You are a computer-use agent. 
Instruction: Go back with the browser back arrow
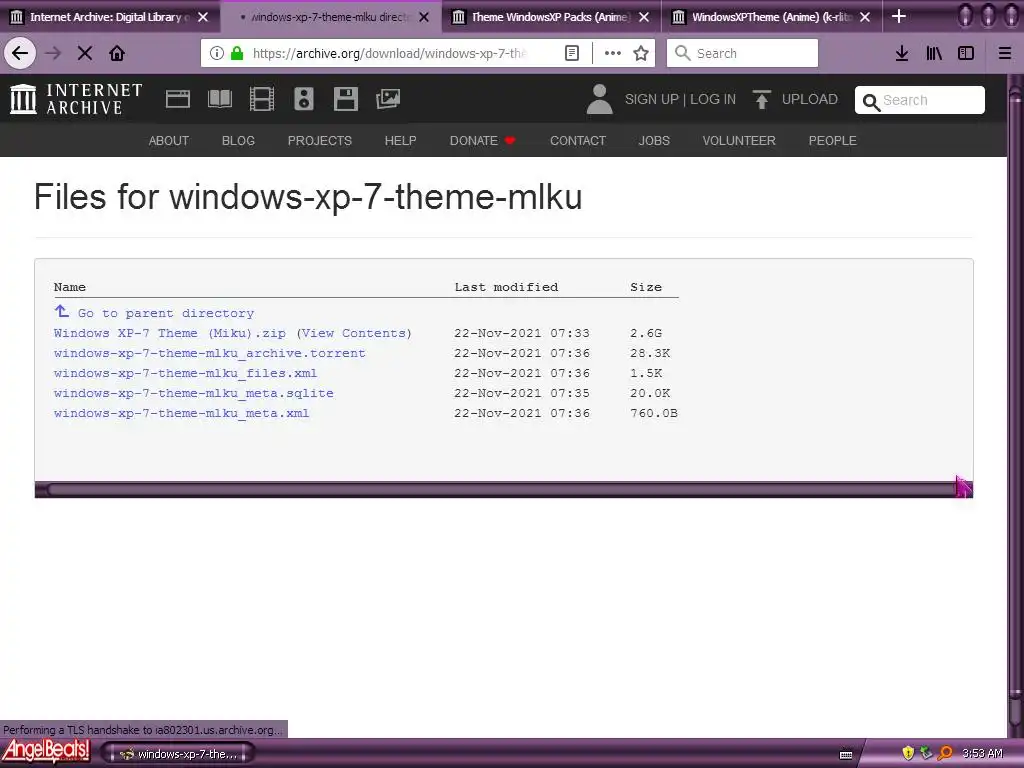coord(20,54)
